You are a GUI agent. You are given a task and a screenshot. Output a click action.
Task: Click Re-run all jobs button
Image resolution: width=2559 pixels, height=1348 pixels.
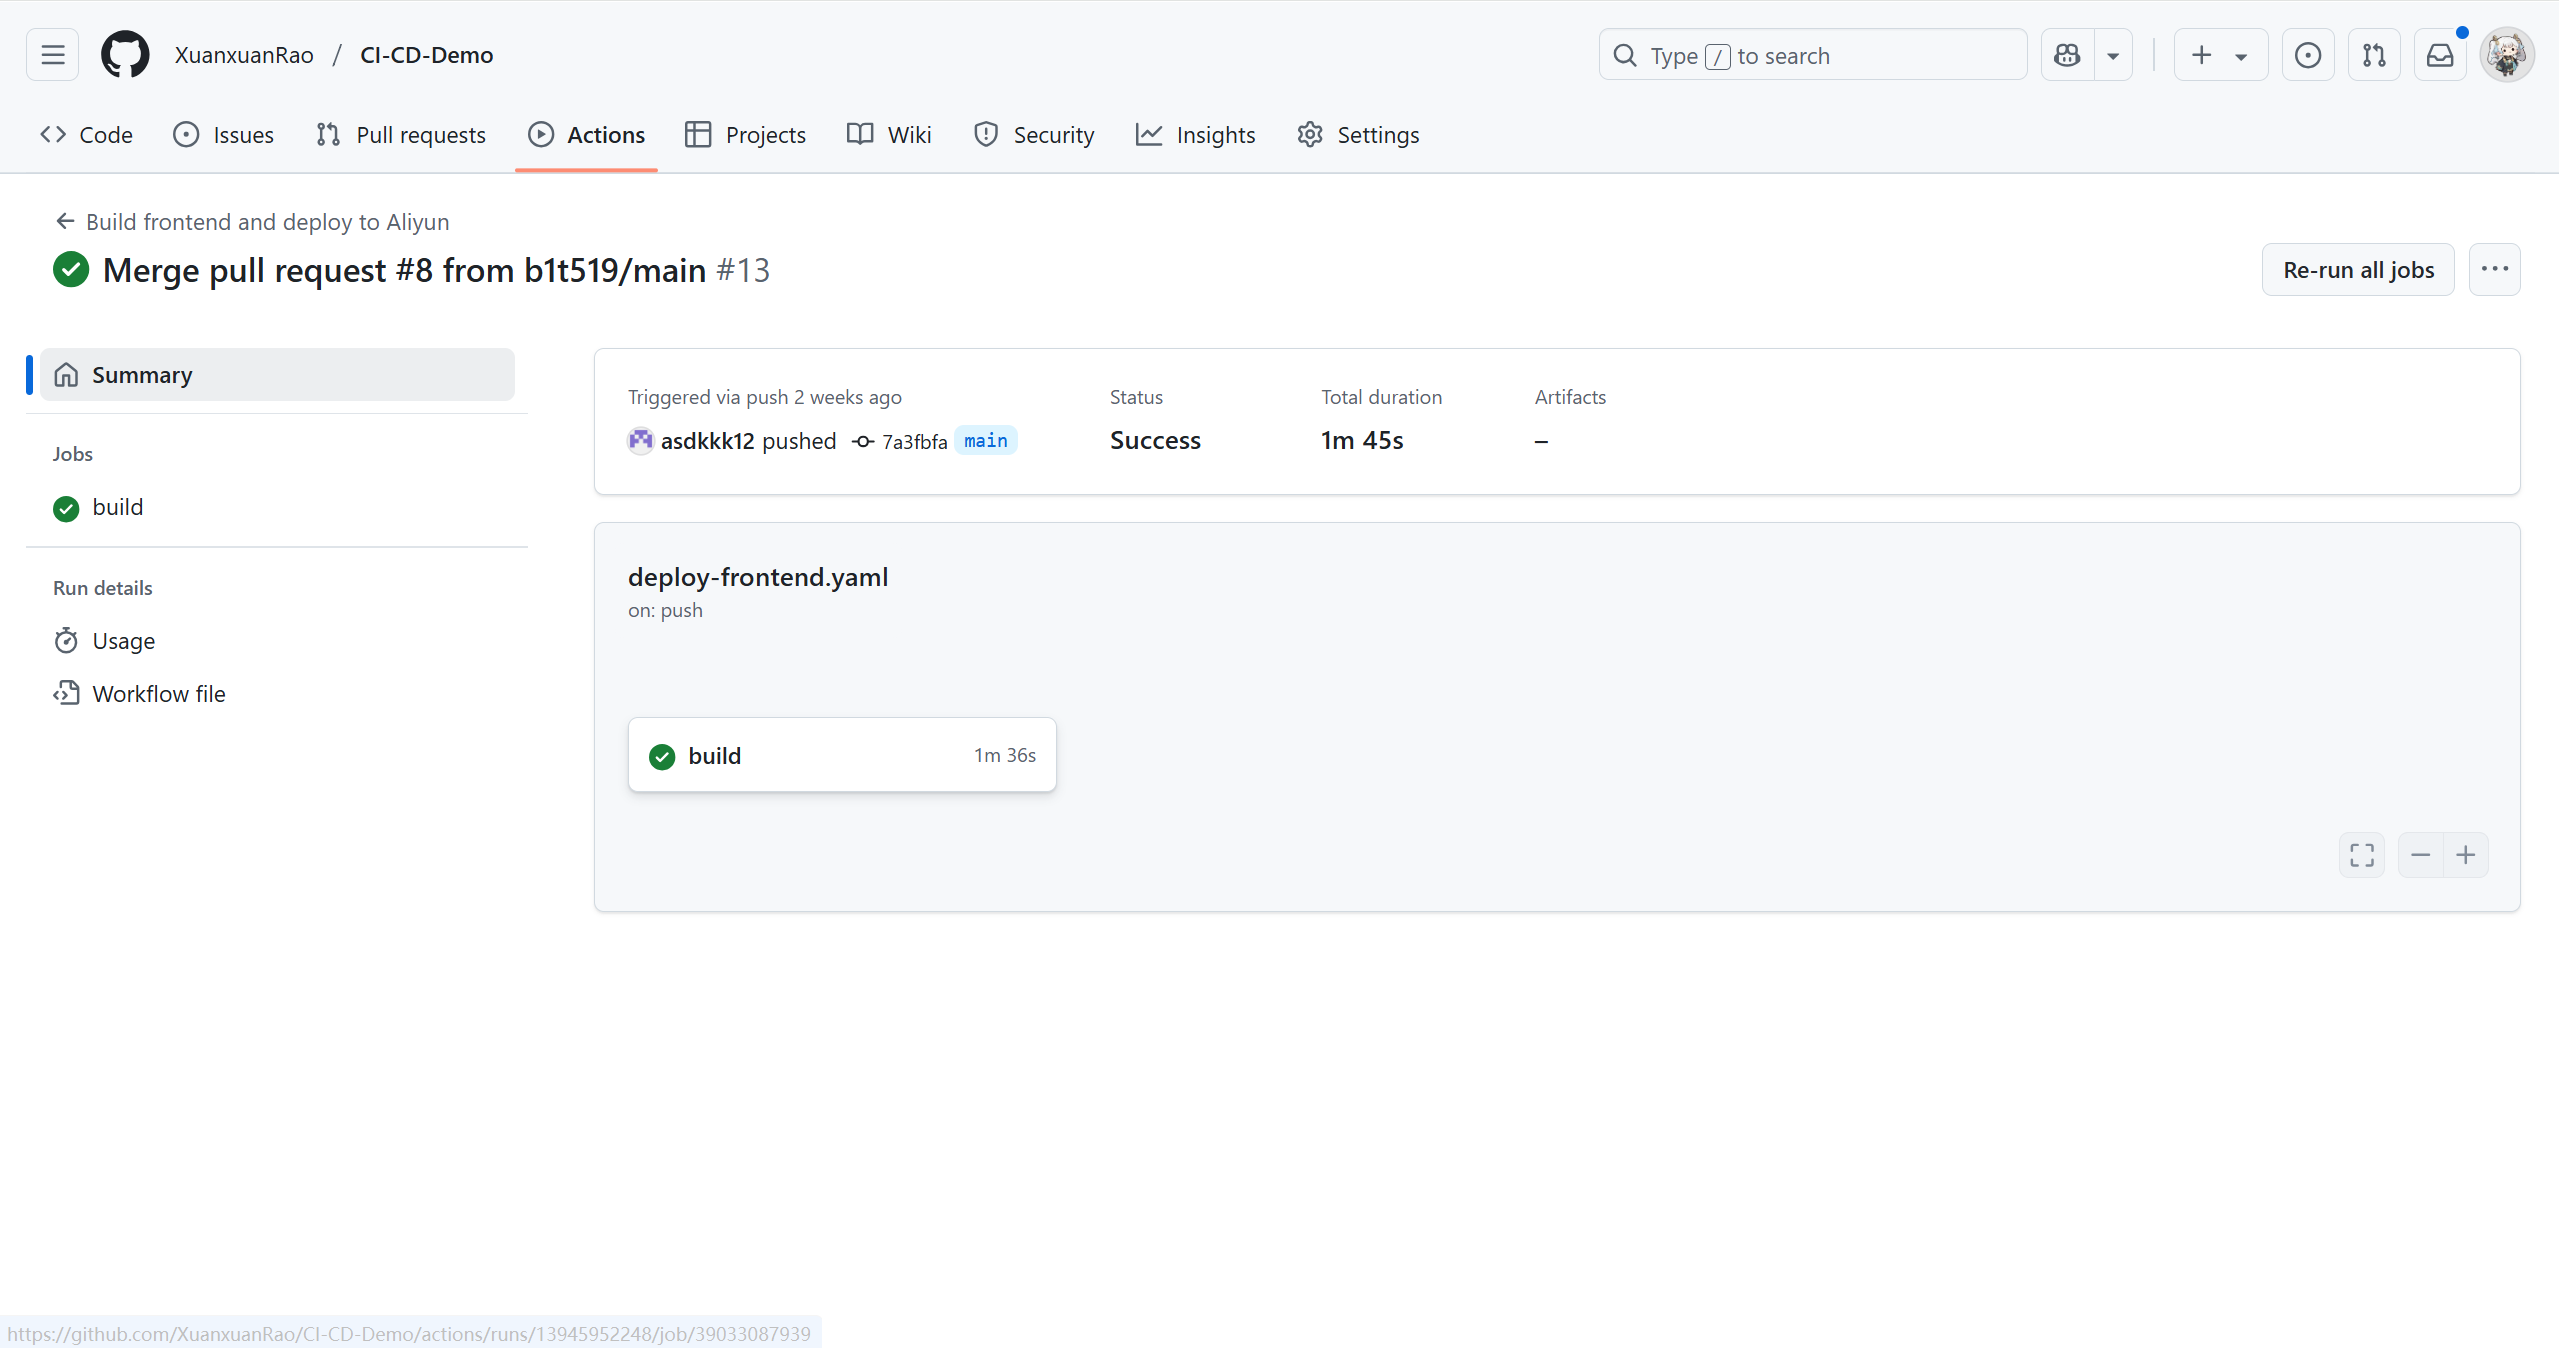tap(2357, 269)
